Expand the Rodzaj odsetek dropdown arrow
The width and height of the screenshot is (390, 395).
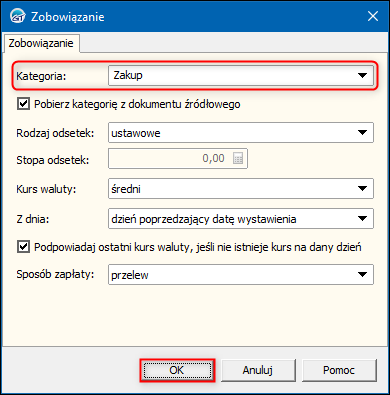click(362, 133)
